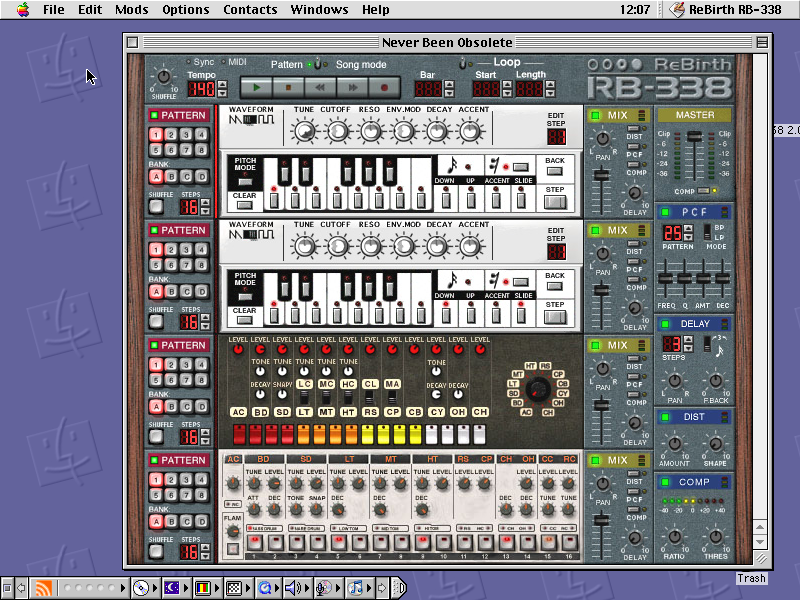The height and width of the screenshot is (600, 800).
Task: Click the color bars monitor Control Strip icon
Action: (x=203, y=588)
